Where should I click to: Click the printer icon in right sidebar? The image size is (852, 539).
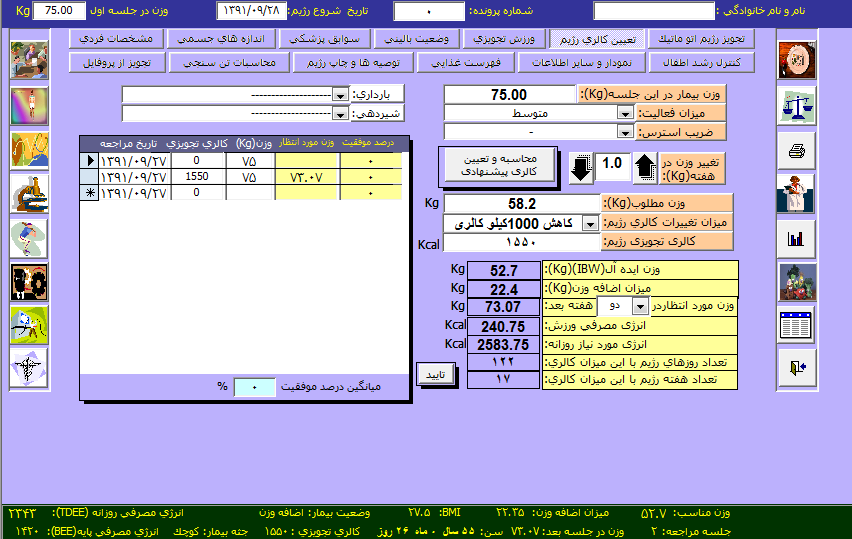point(797,151)
